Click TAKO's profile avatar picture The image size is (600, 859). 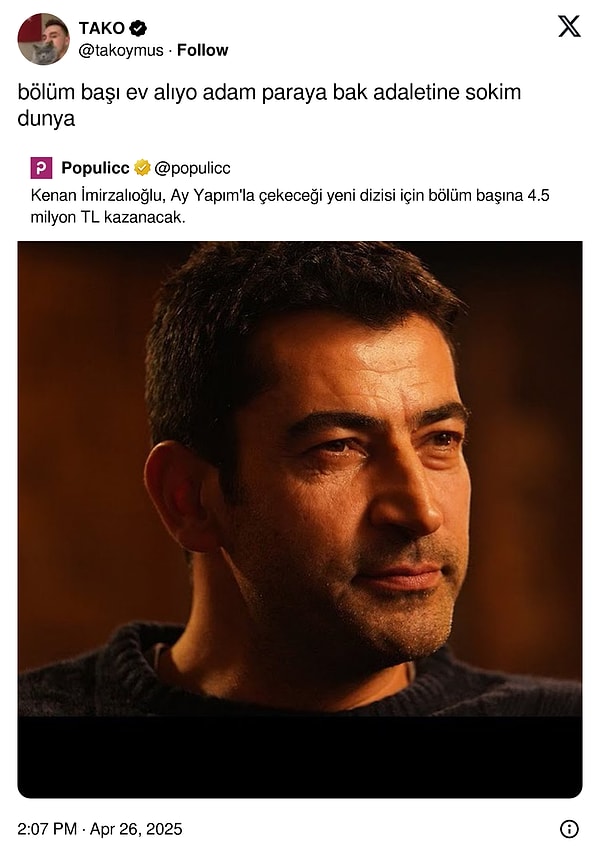point(43,39)
